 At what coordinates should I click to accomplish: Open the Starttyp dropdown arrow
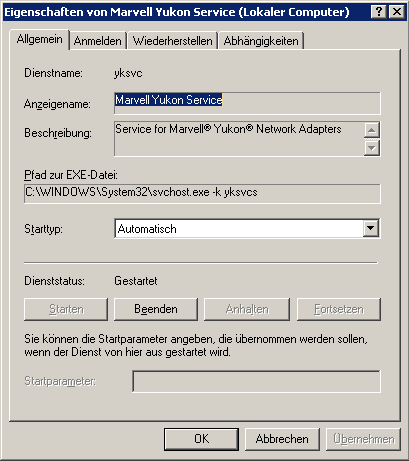pyautogui.click(x=370, y=228)
